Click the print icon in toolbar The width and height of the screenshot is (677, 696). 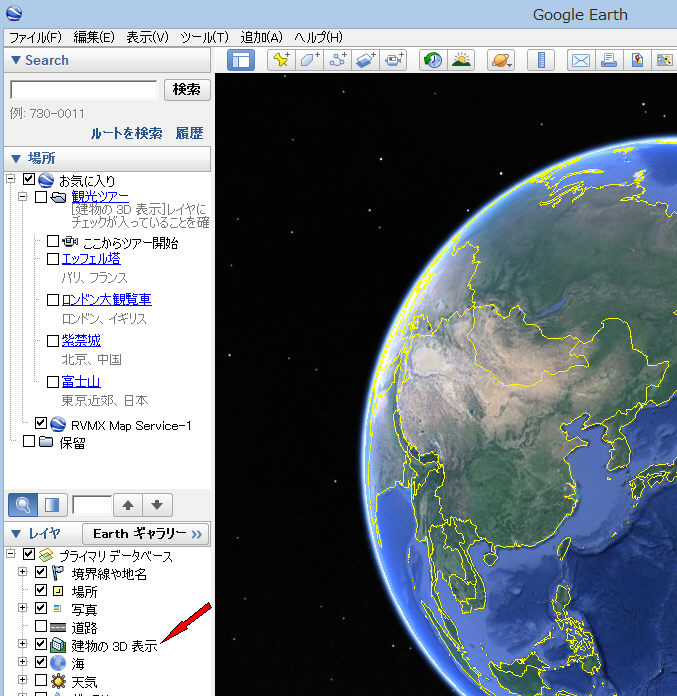point(609,60)
